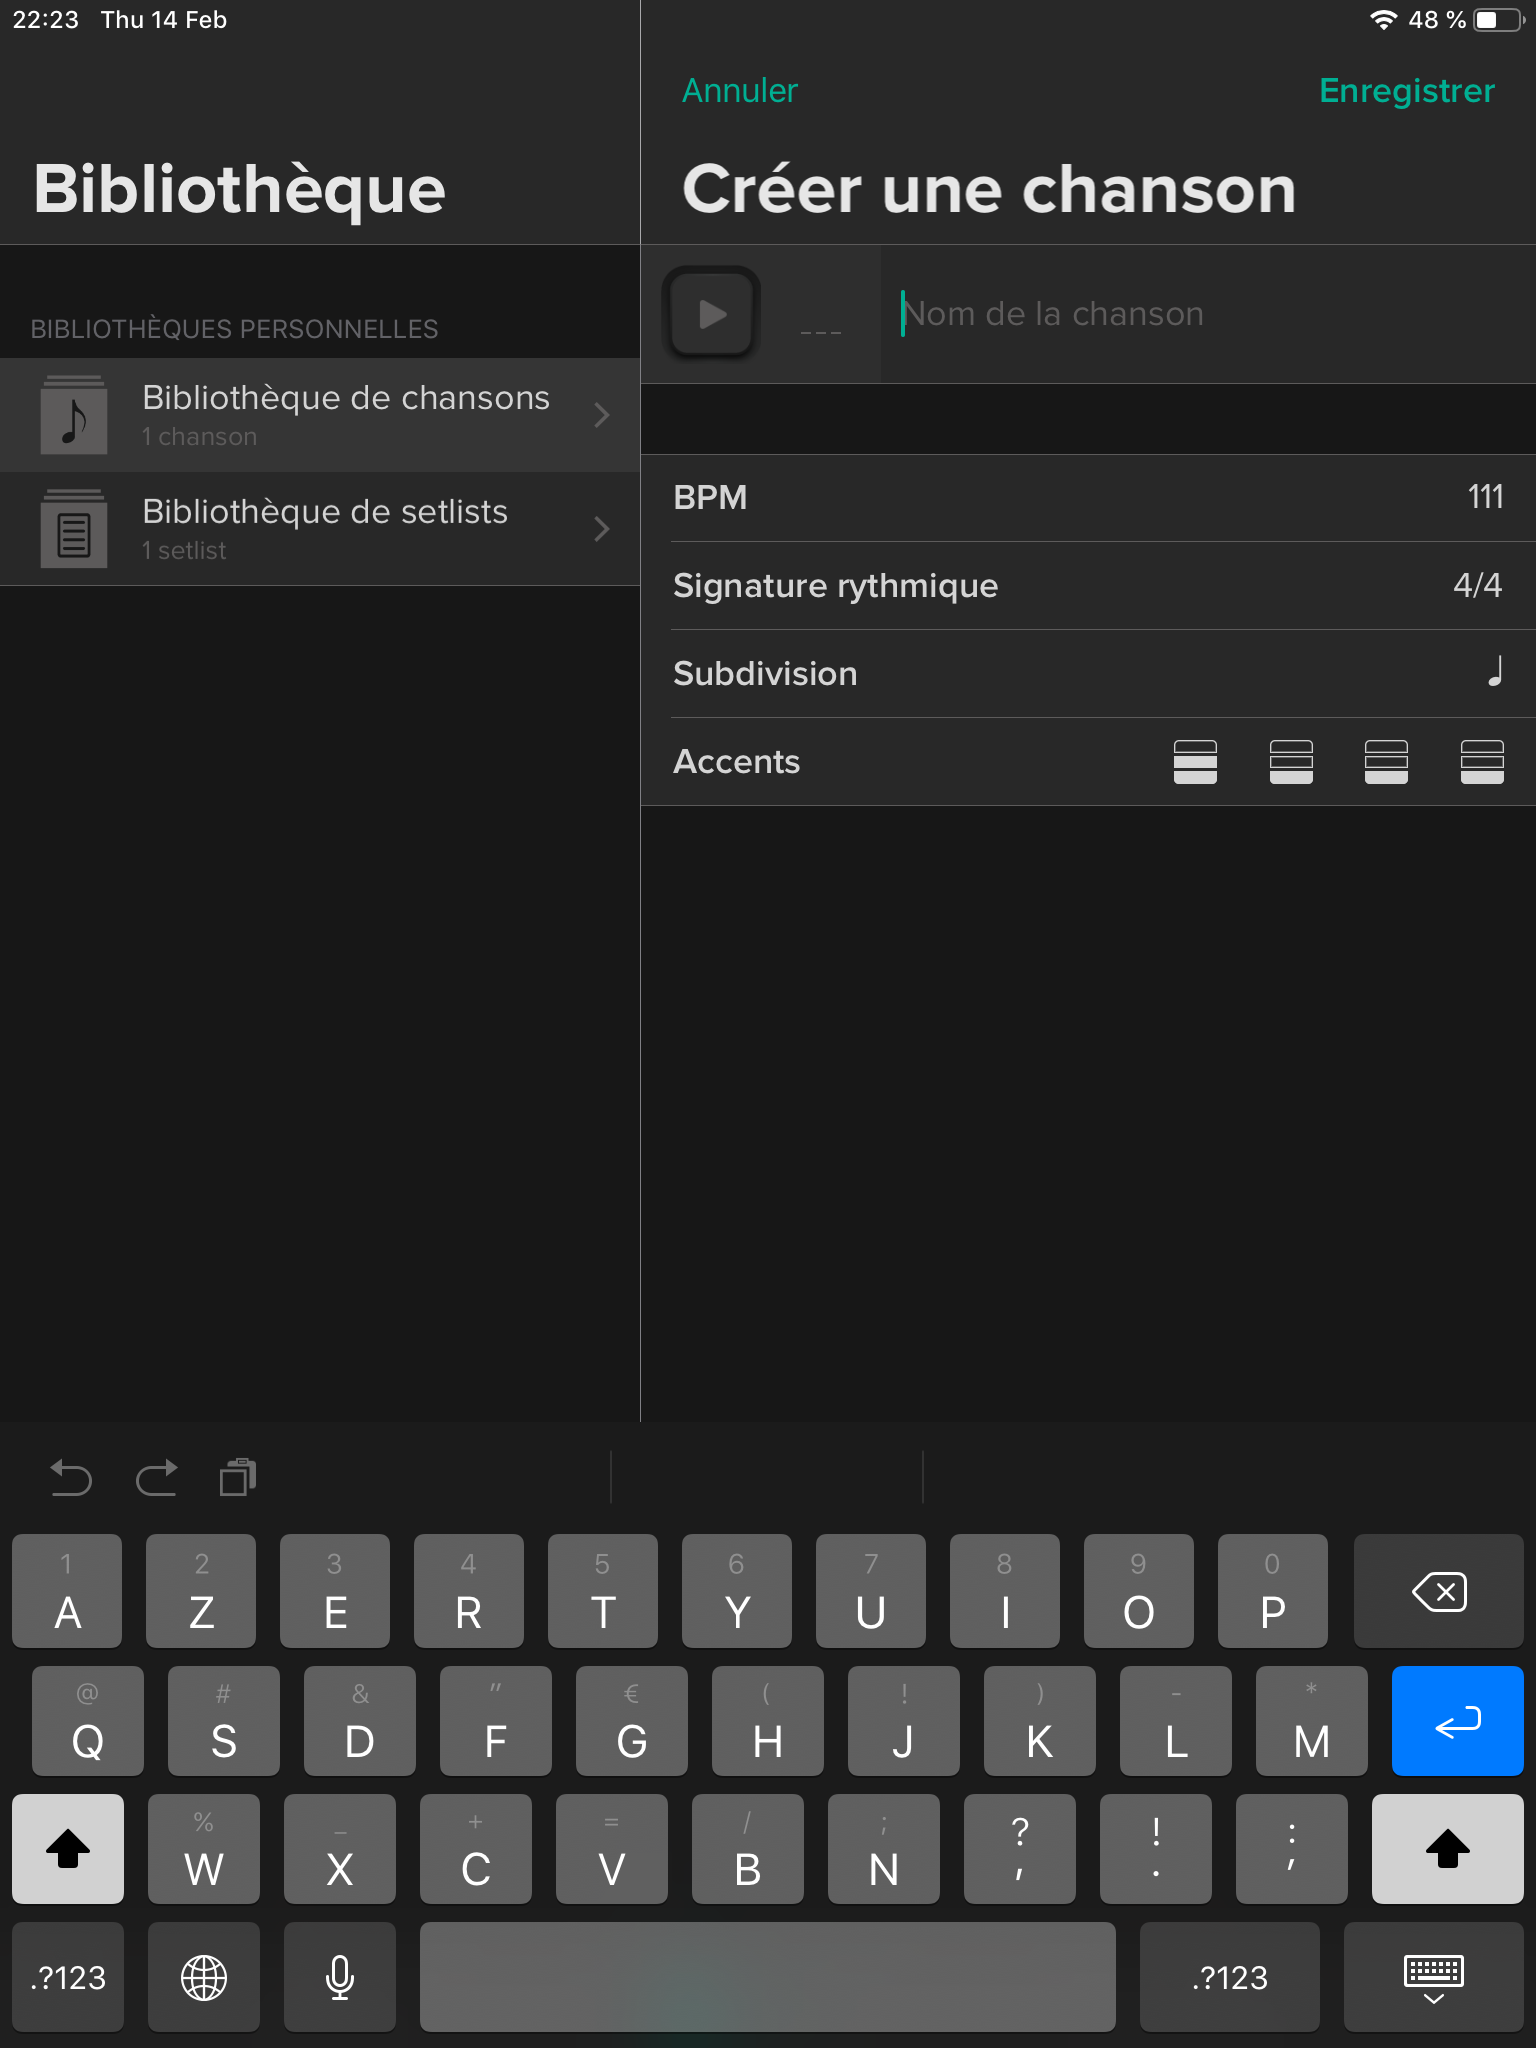Tap the right .?123 key
The height and width of the screenshot is (2048, 1536).
(1229, 1977)
